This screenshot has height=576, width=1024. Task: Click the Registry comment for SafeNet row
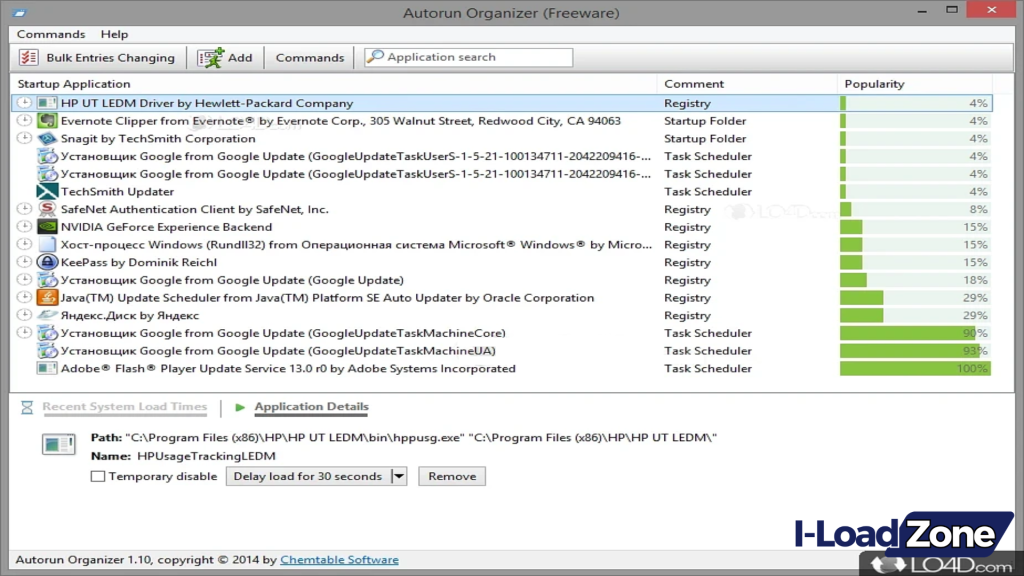pyautogui.click(x=687, y=209)
